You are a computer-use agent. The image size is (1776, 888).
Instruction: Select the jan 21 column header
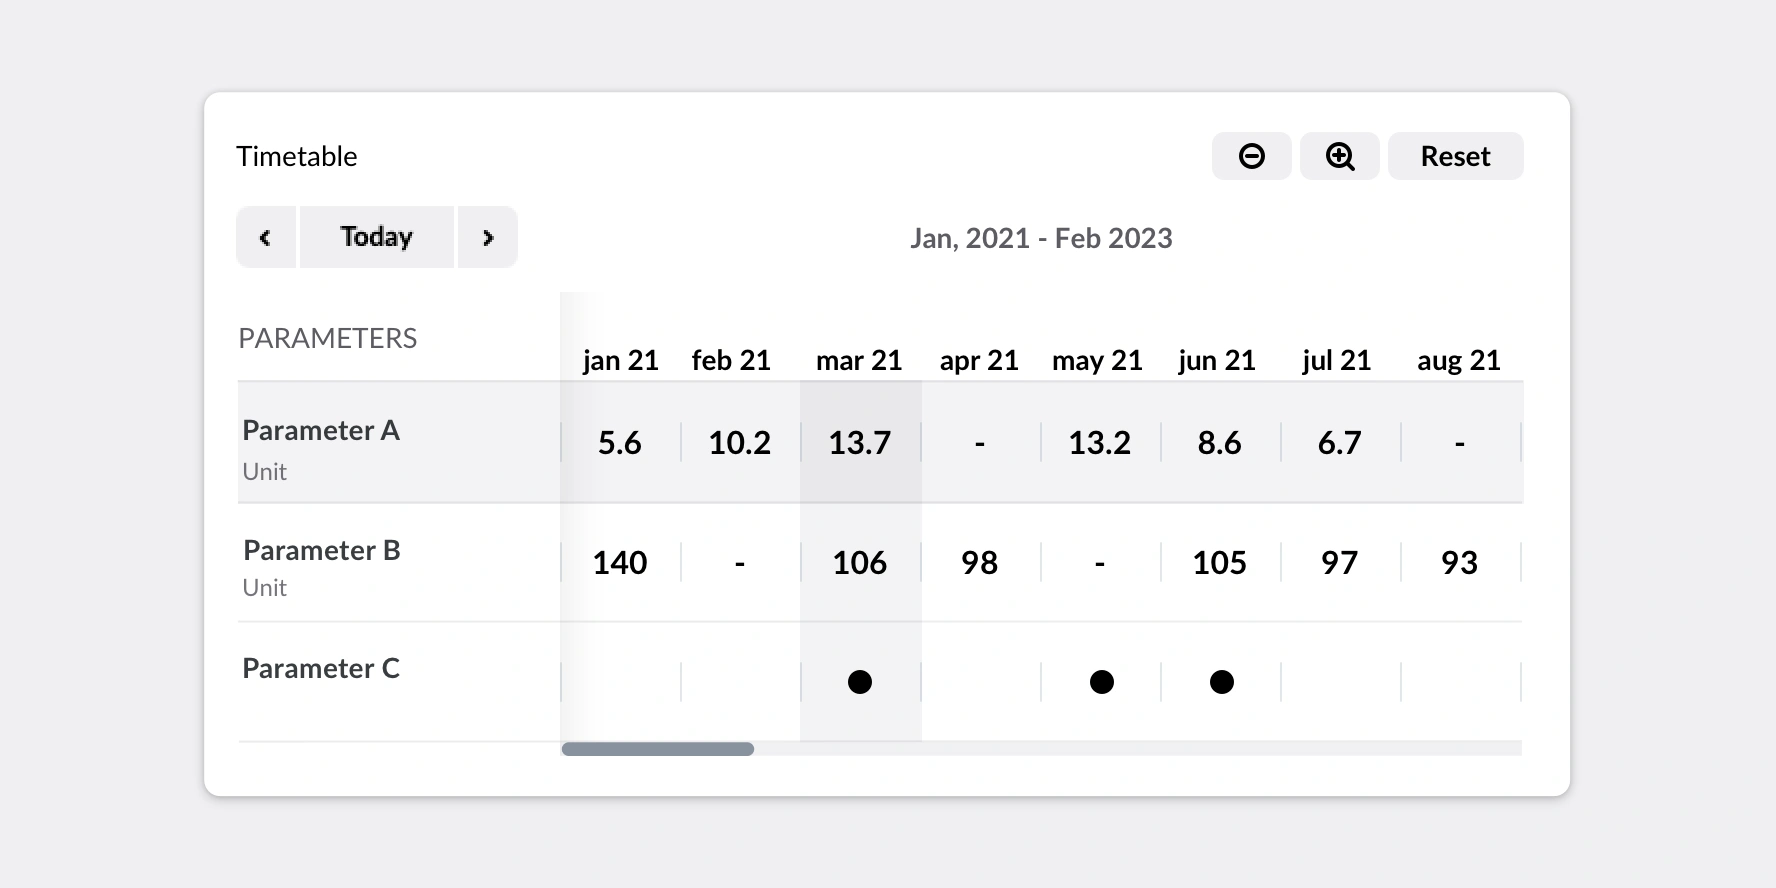tap(620, 360)
